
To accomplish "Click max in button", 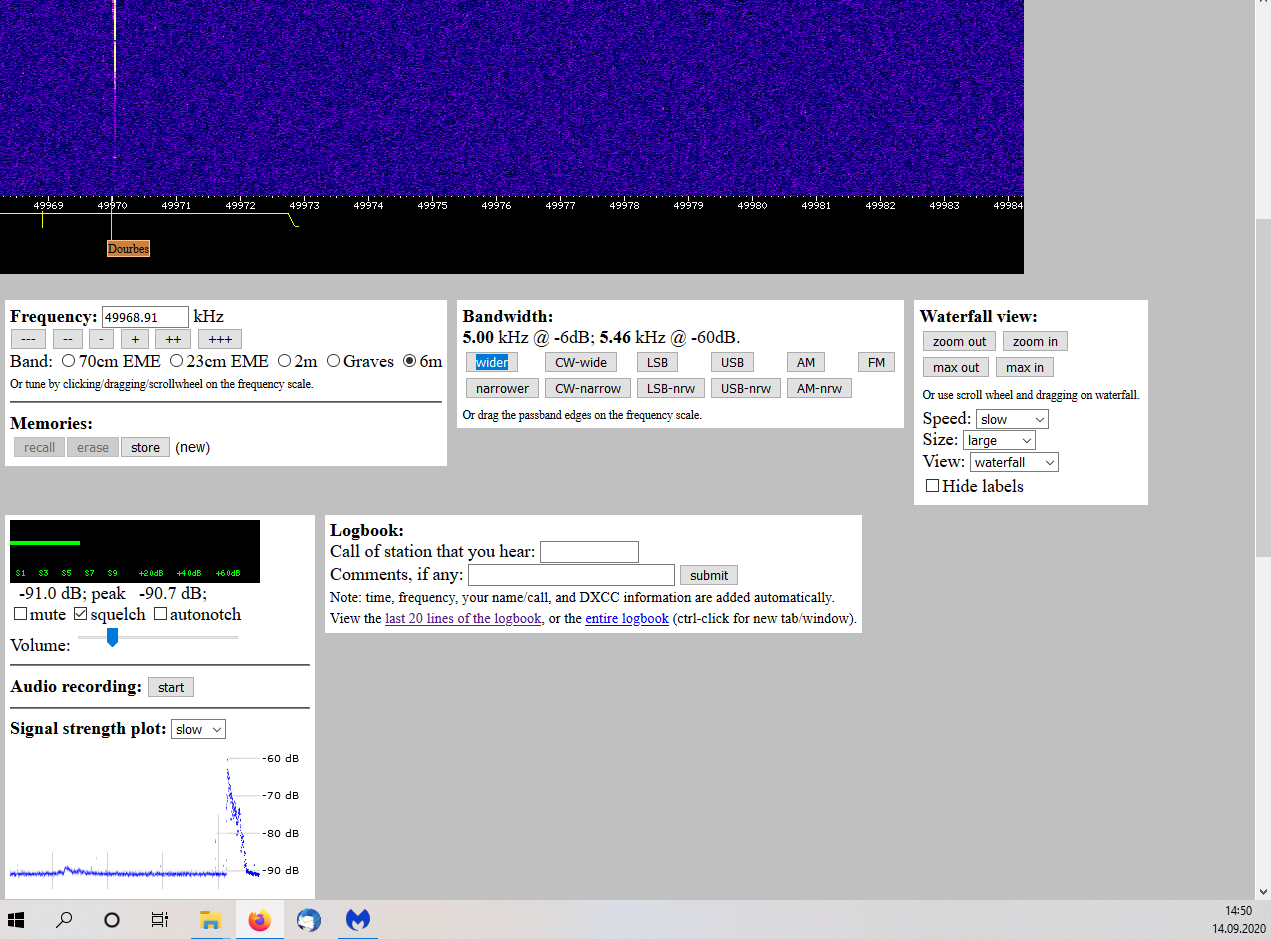I will click(x=1025, y=367).
